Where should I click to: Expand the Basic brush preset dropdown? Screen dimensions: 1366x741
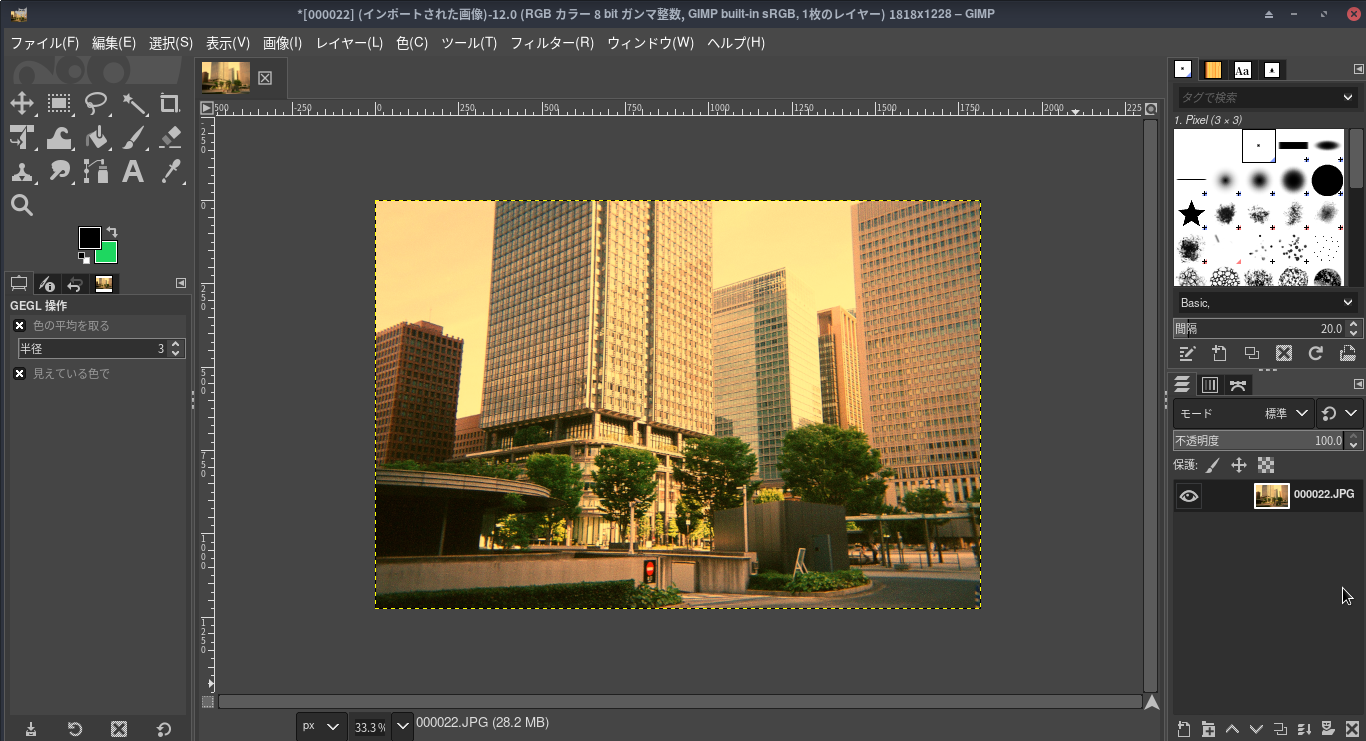pos(1265,302)
